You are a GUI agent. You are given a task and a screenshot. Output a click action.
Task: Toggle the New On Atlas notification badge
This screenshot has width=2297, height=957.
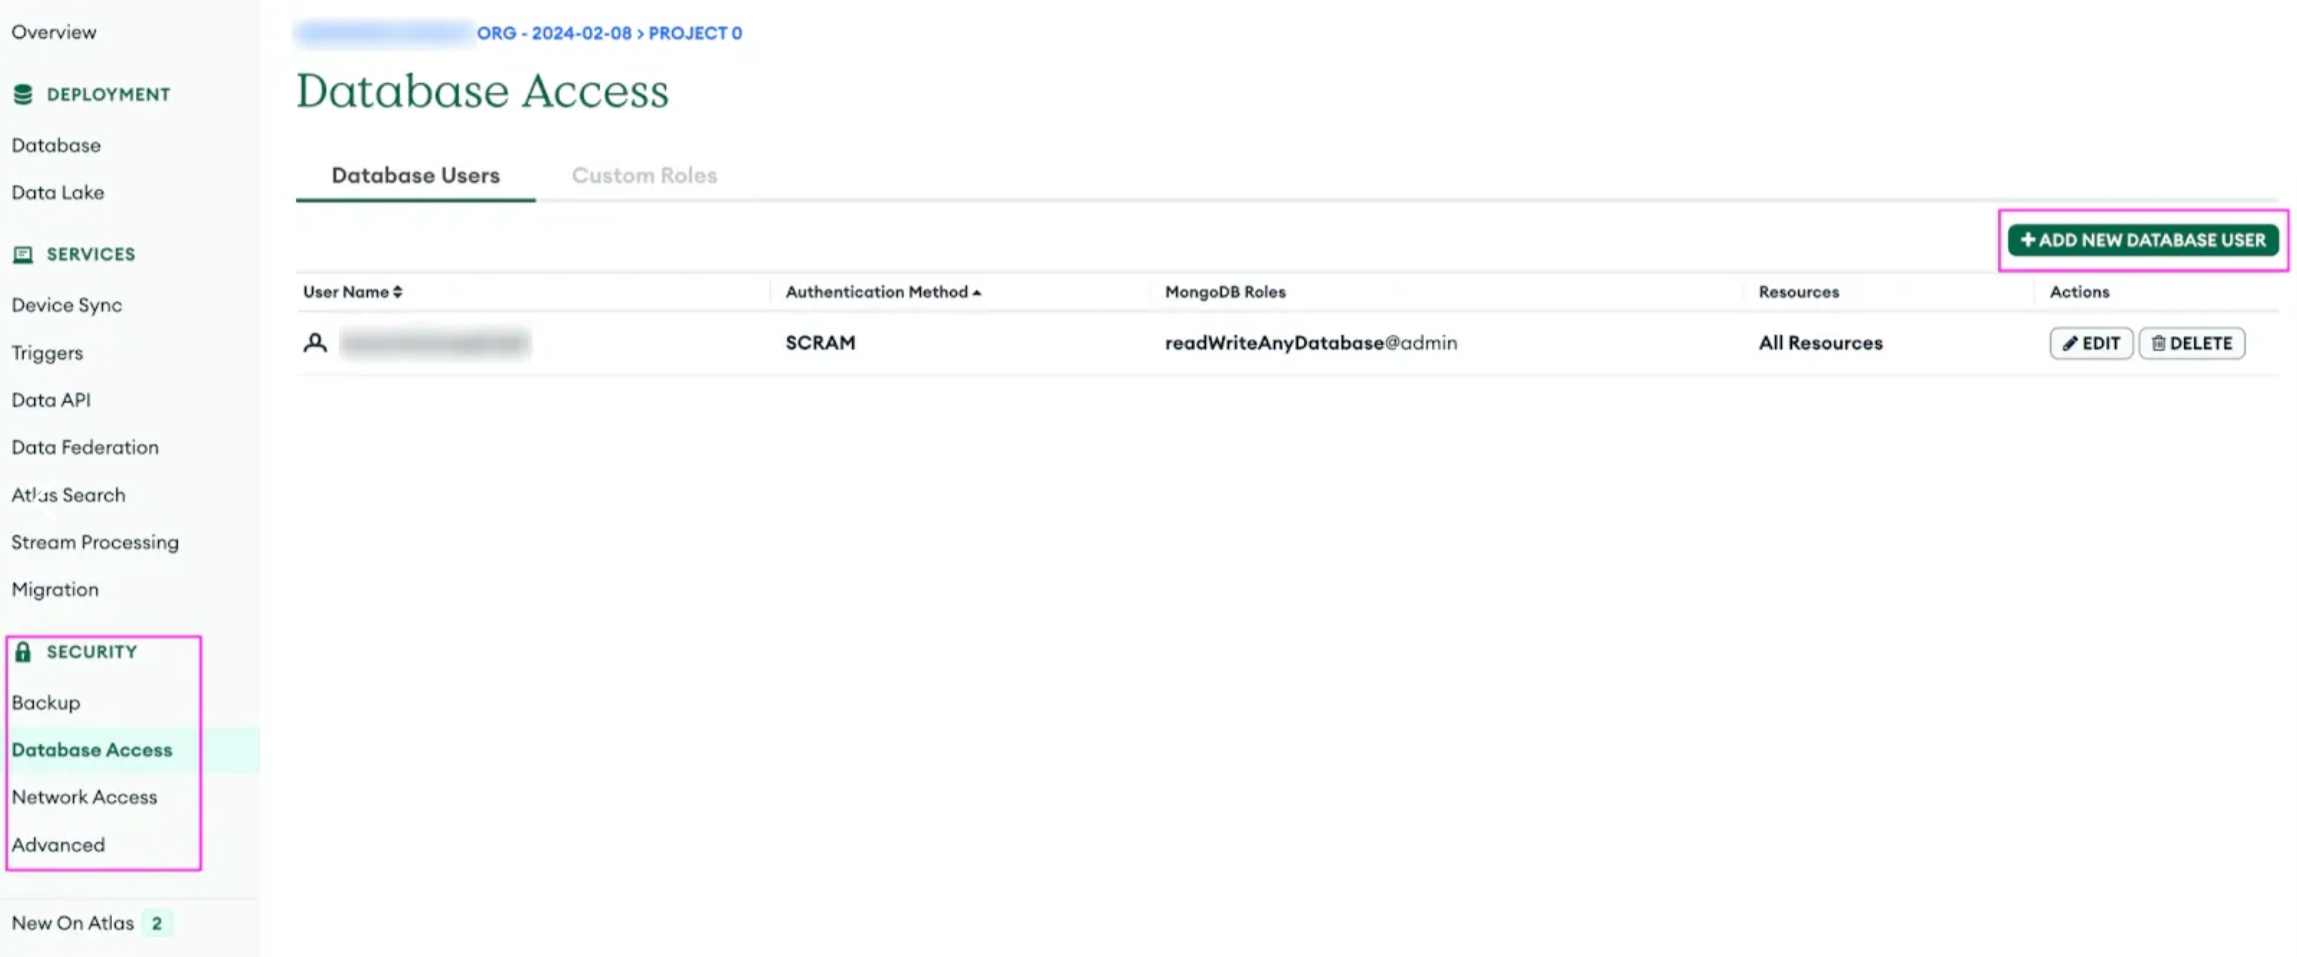[x=157, y=922]
